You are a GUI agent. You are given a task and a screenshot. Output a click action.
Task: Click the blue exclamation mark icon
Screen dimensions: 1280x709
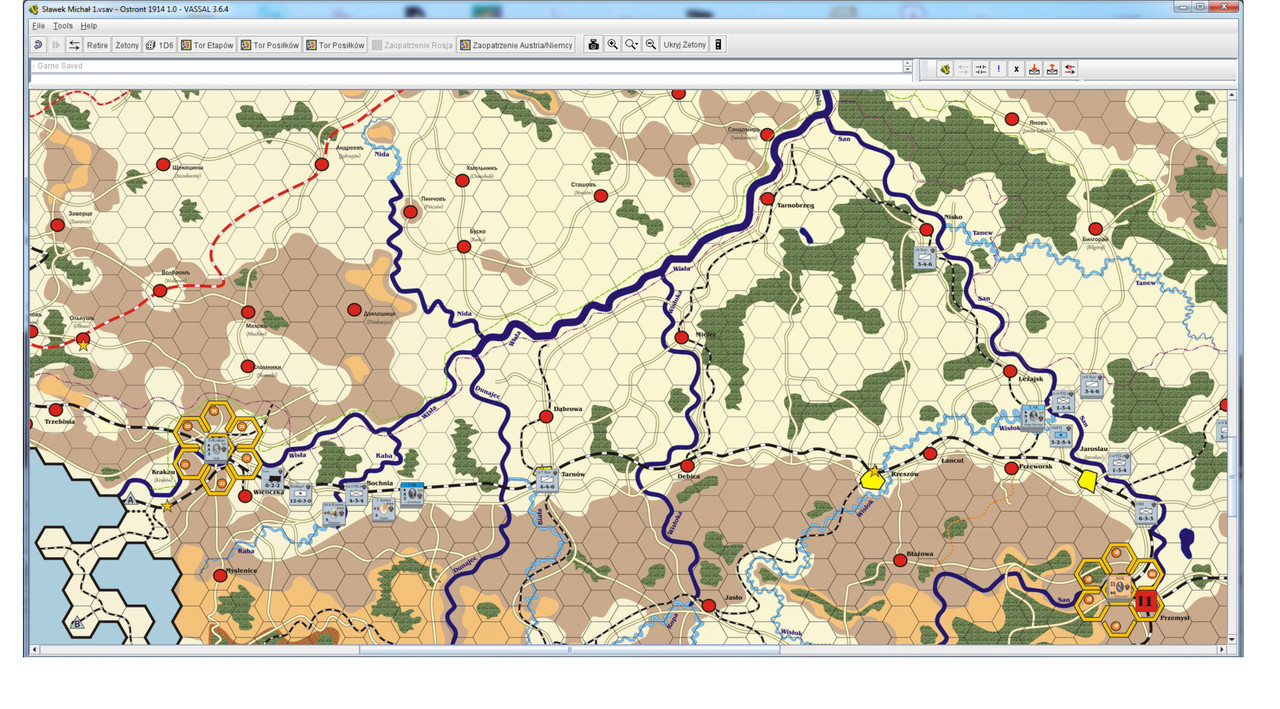(x=998, y=69)
